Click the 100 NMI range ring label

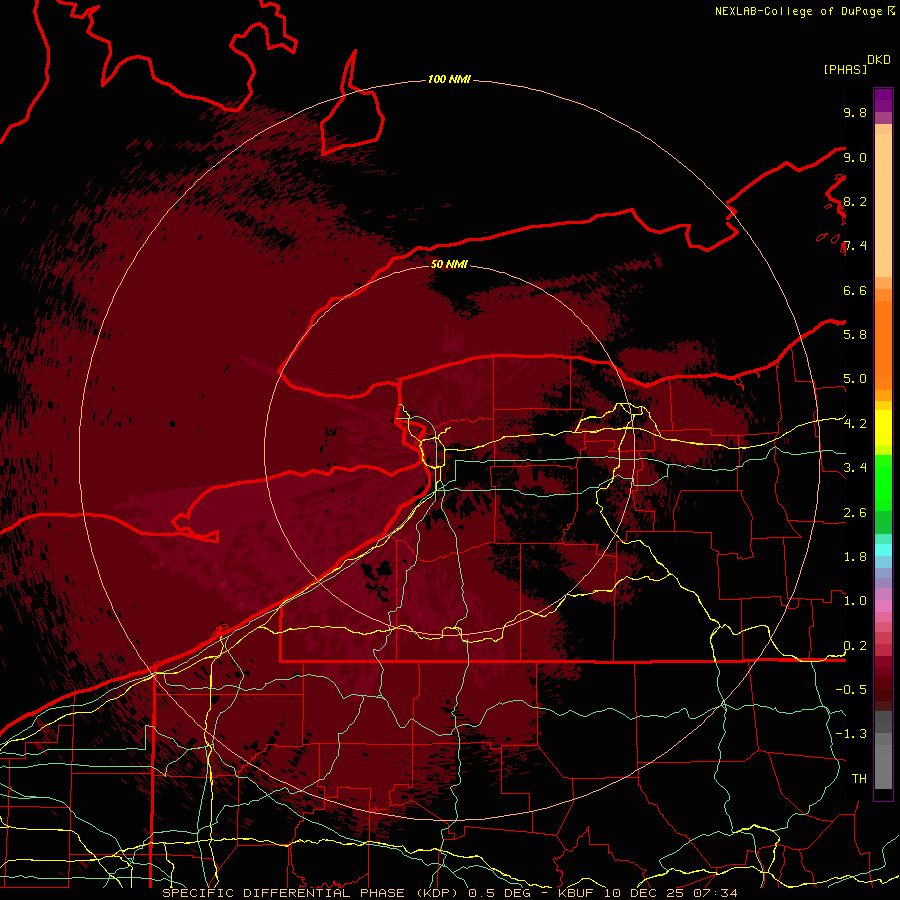point(449,79)
